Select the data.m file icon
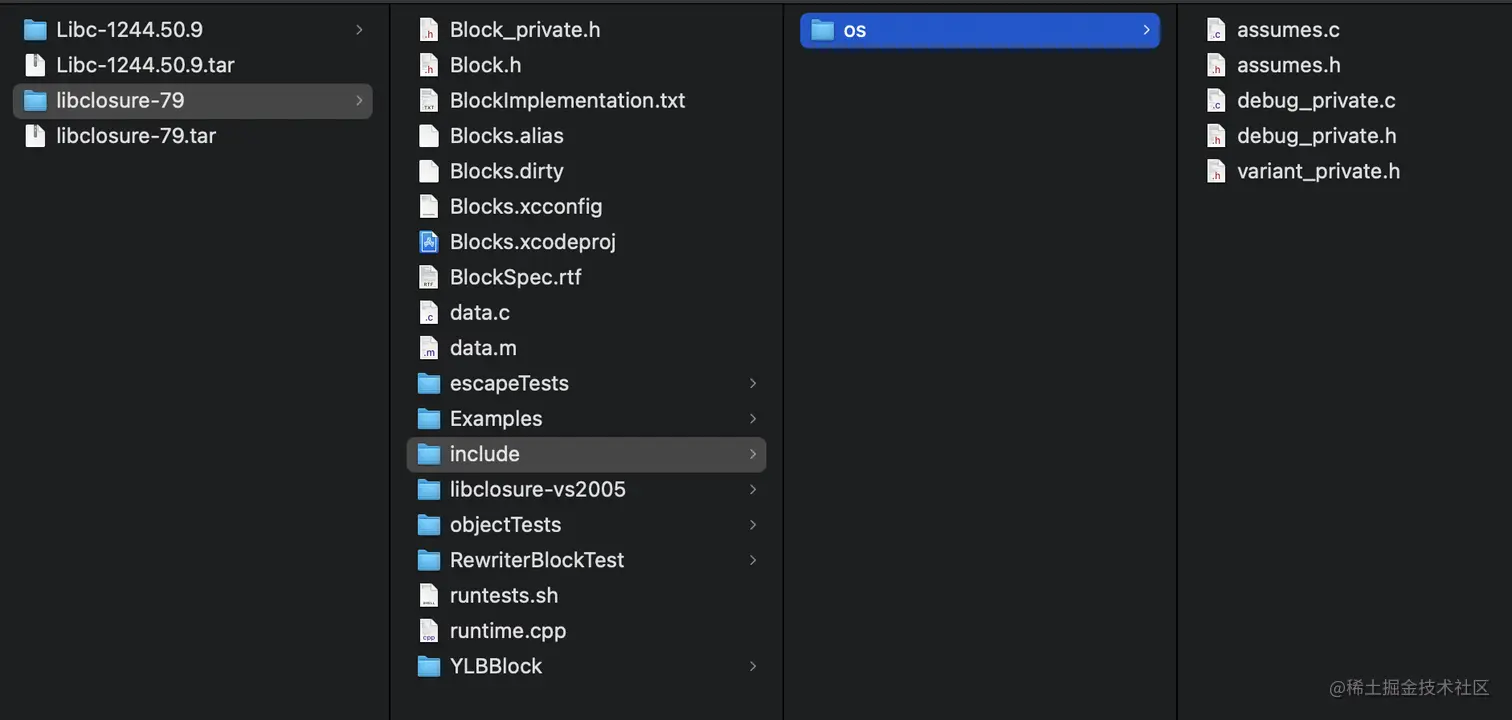1512x720 pixels. tap(428, 348)
